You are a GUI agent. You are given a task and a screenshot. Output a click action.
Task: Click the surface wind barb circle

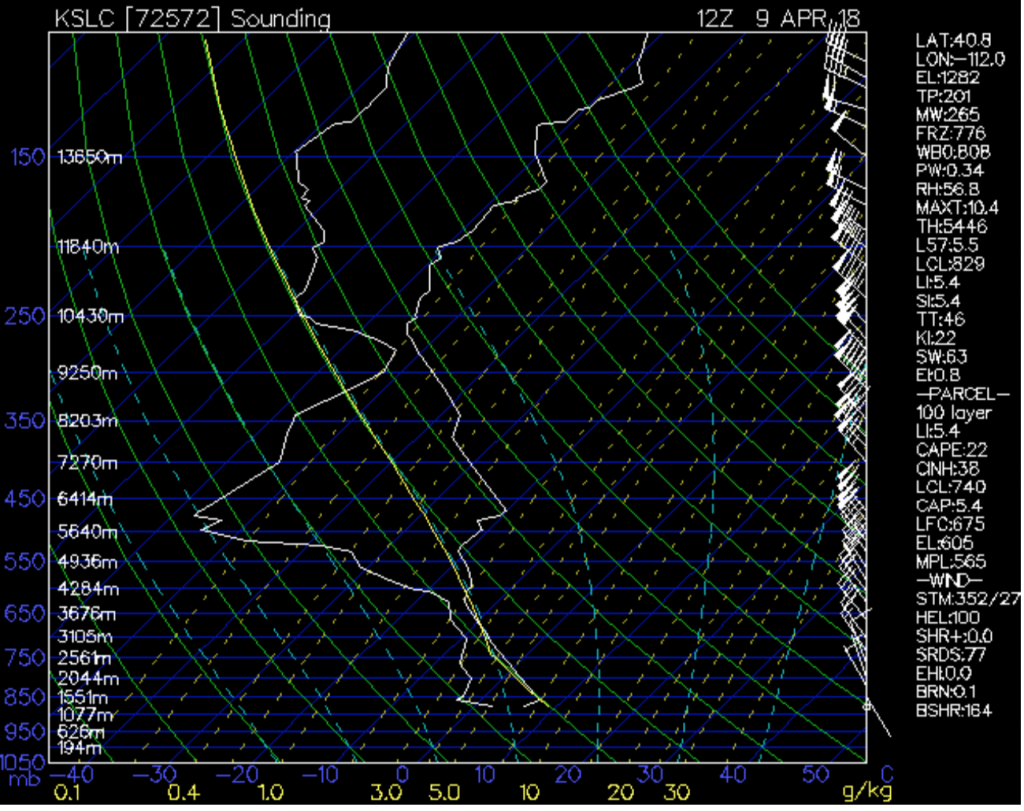click(x=867, y=706)
